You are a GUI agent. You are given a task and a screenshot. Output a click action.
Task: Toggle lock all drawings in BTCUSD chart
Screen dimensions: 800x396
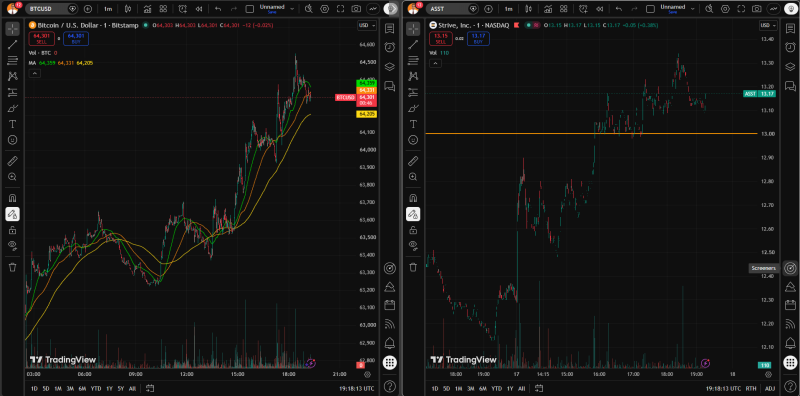[x=13, y=230]
